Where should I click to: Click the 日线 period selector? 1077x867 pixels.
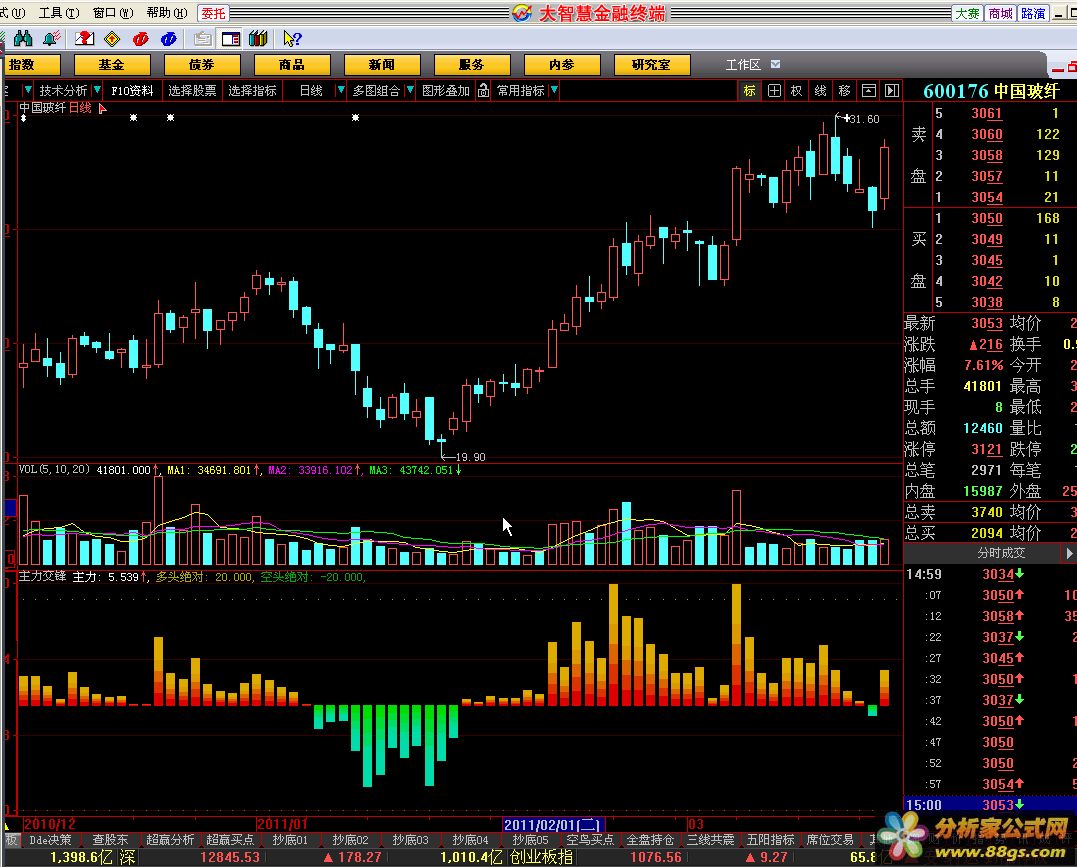(x=310, y=91)
